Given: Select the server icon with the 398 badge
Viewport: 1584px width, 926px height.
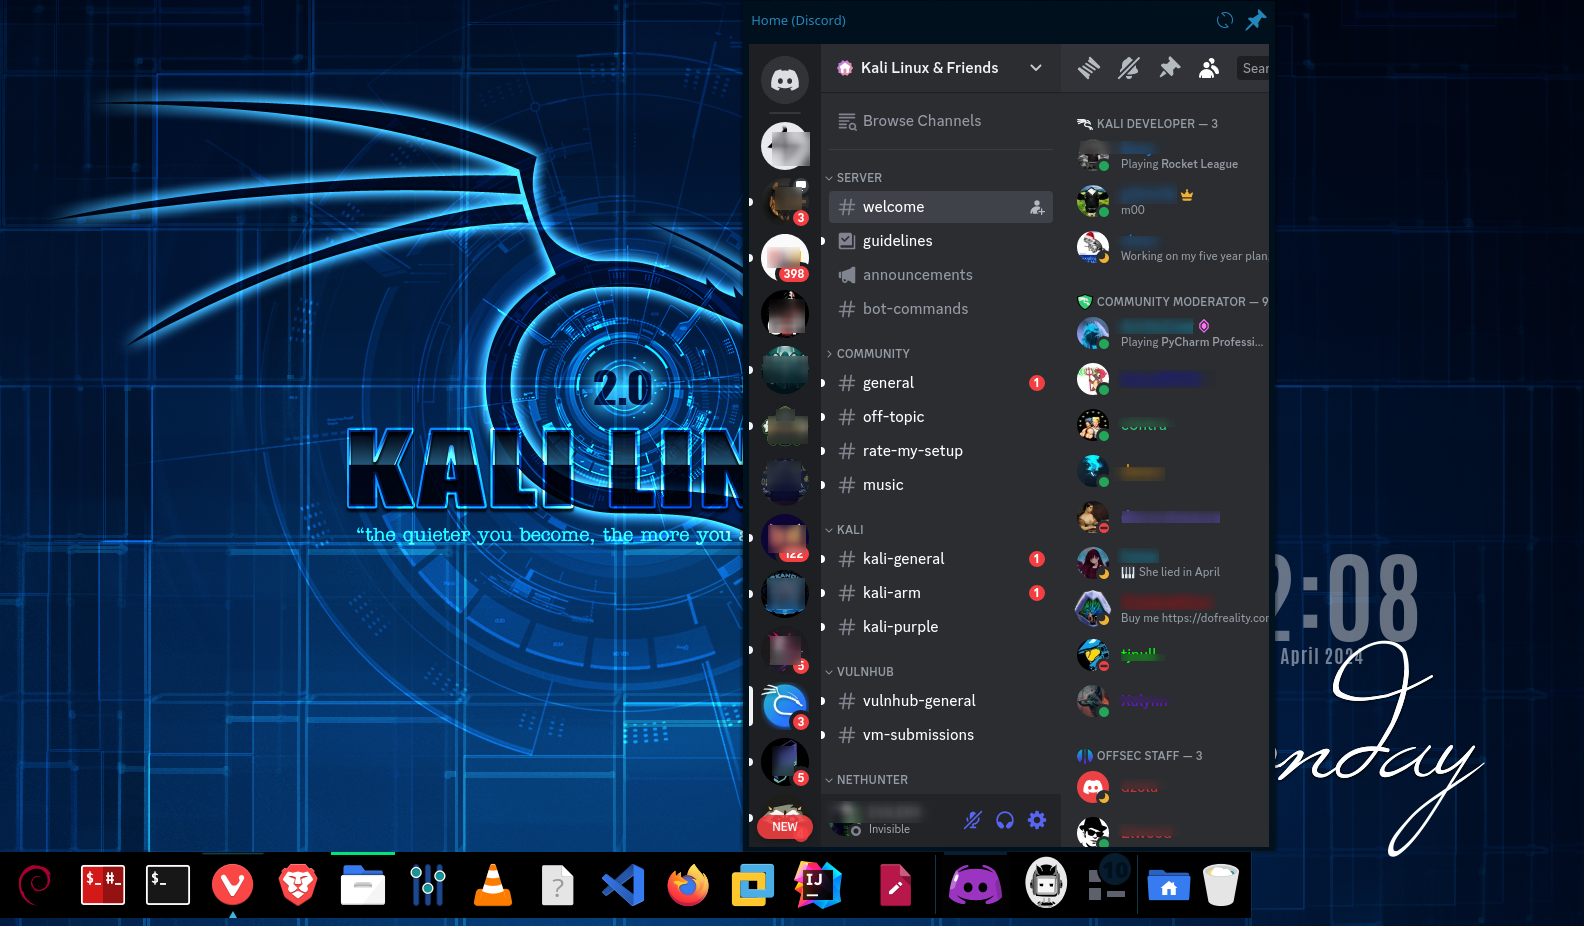Looking at the screenshot, I should point(785,258).
